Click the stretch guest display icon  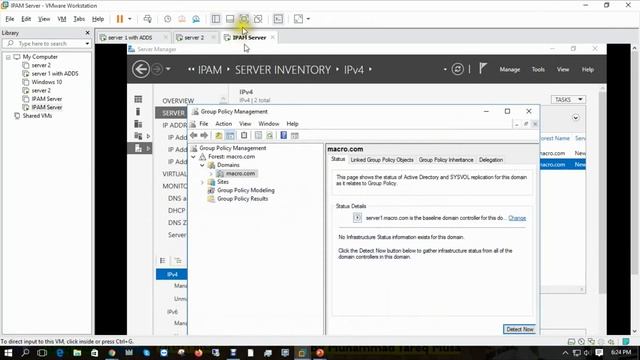pyautogui.click(x=298, y=19)
